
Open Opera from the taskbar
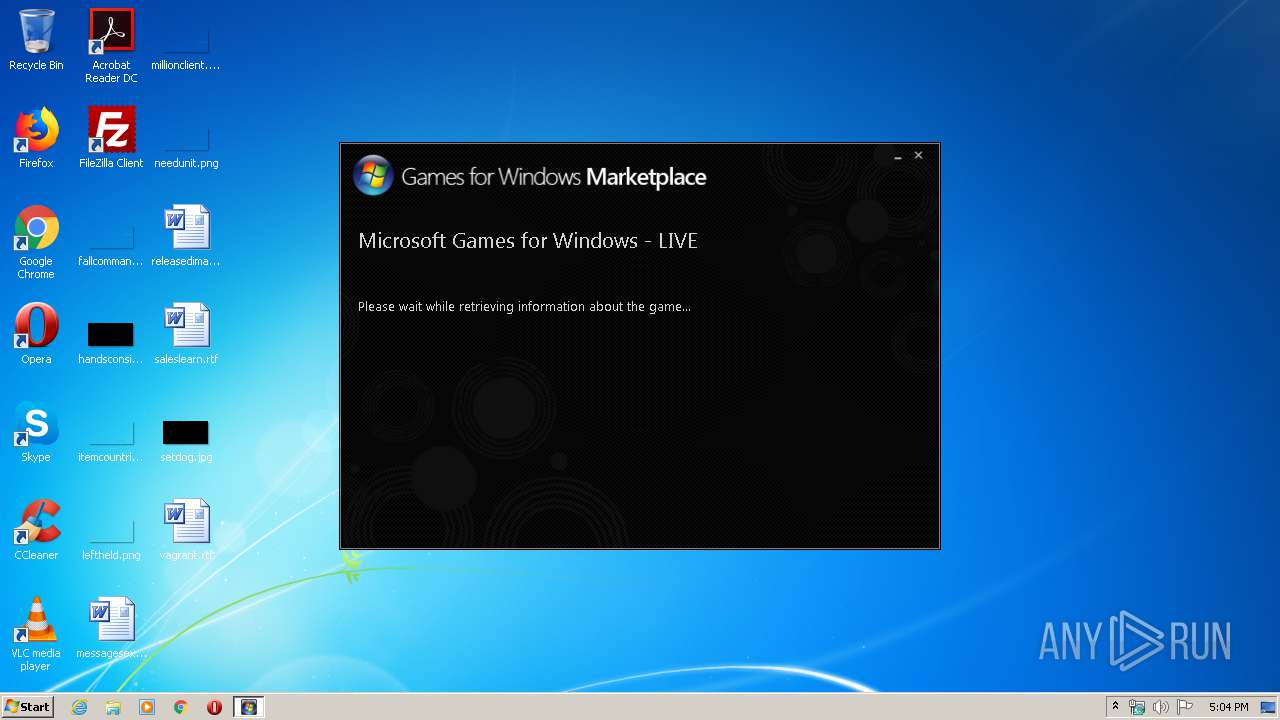tap(214, 707)
